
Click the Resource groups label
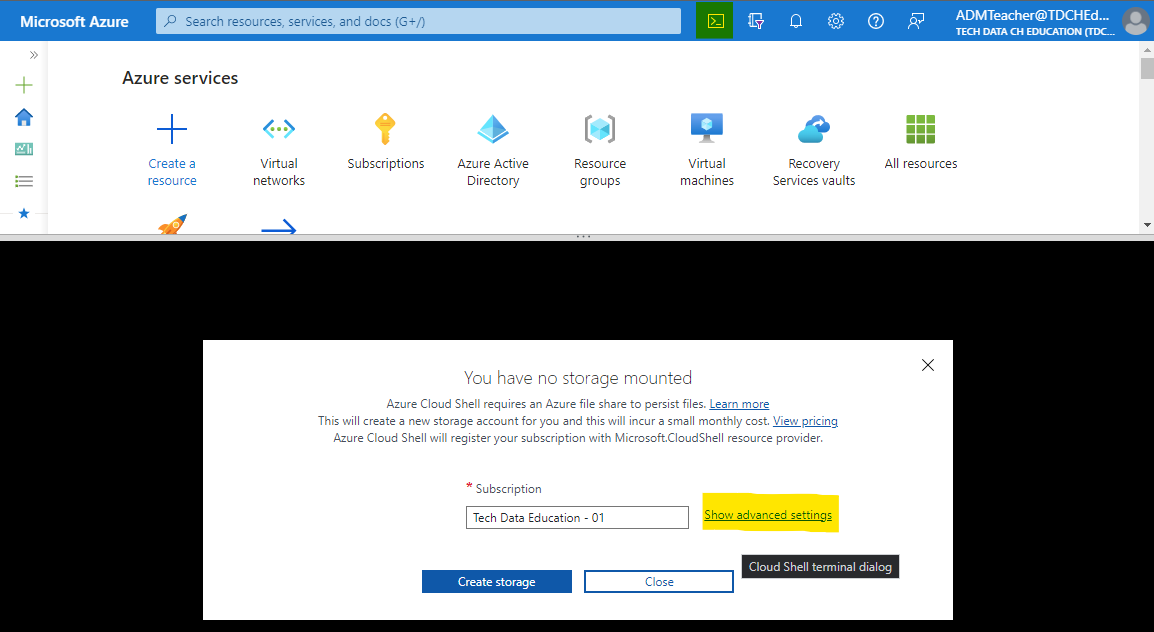[600, 172]
